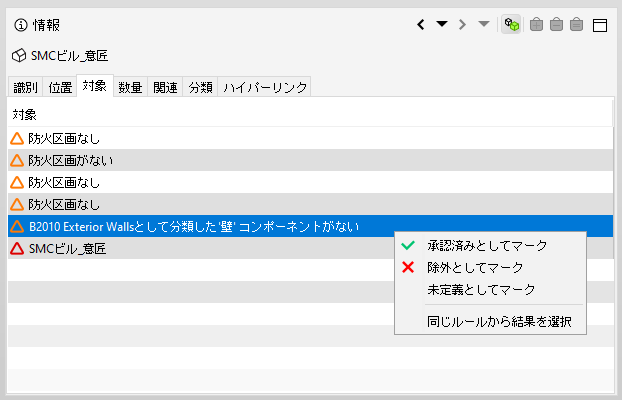Open the 関連 tab
The width and height of the screenshot is (622, 400).
(x=165, y=87)
